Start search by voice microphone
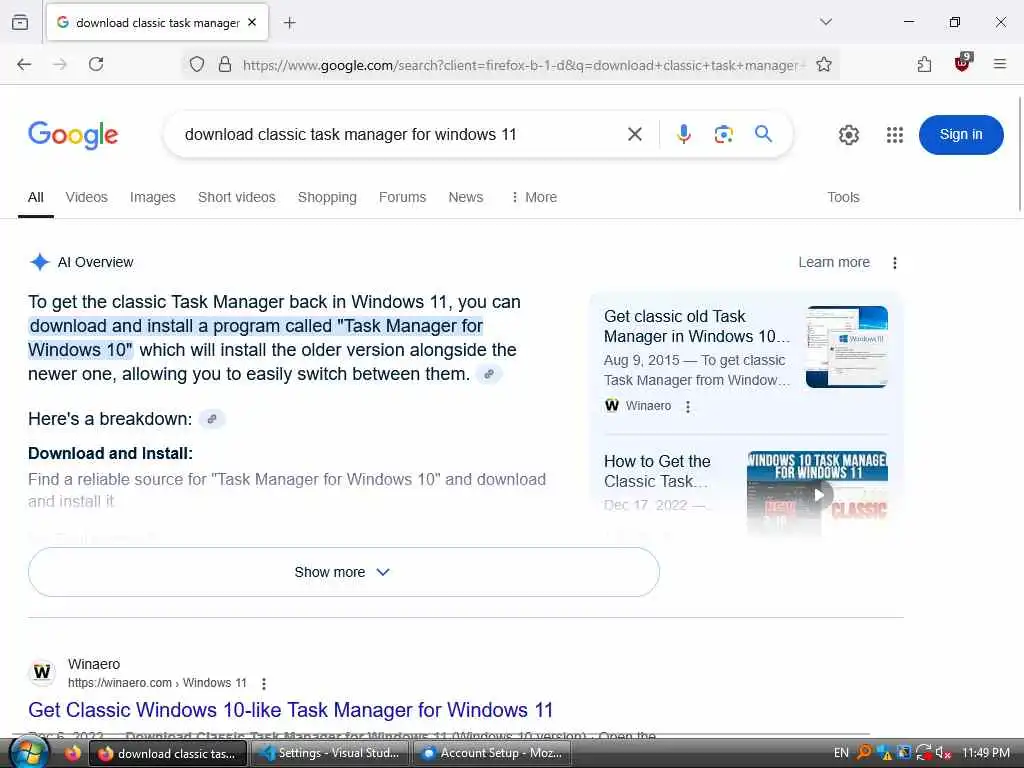Screen dimensions: 1024x768 [684, 134]
